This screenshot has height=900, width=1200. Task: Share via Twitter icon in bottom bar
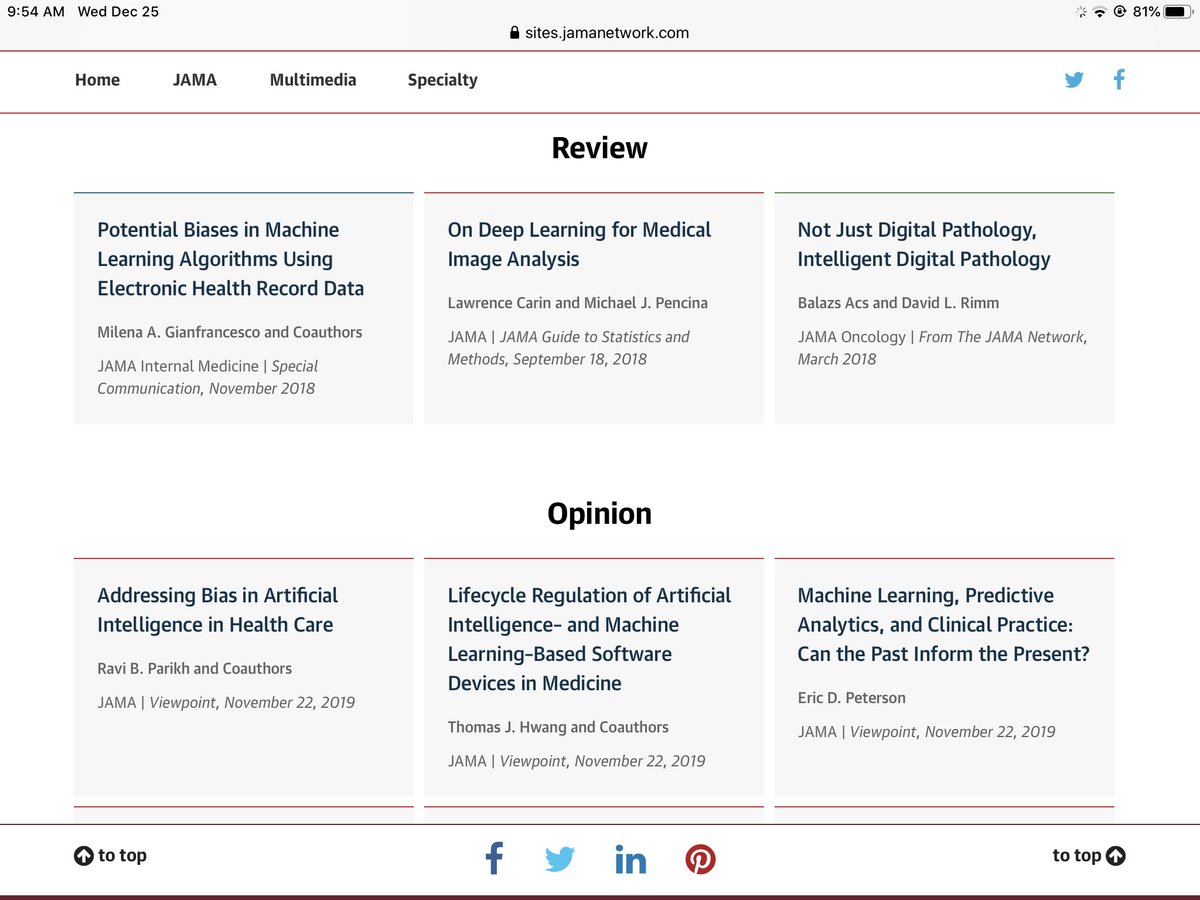[x=560, y=859]
